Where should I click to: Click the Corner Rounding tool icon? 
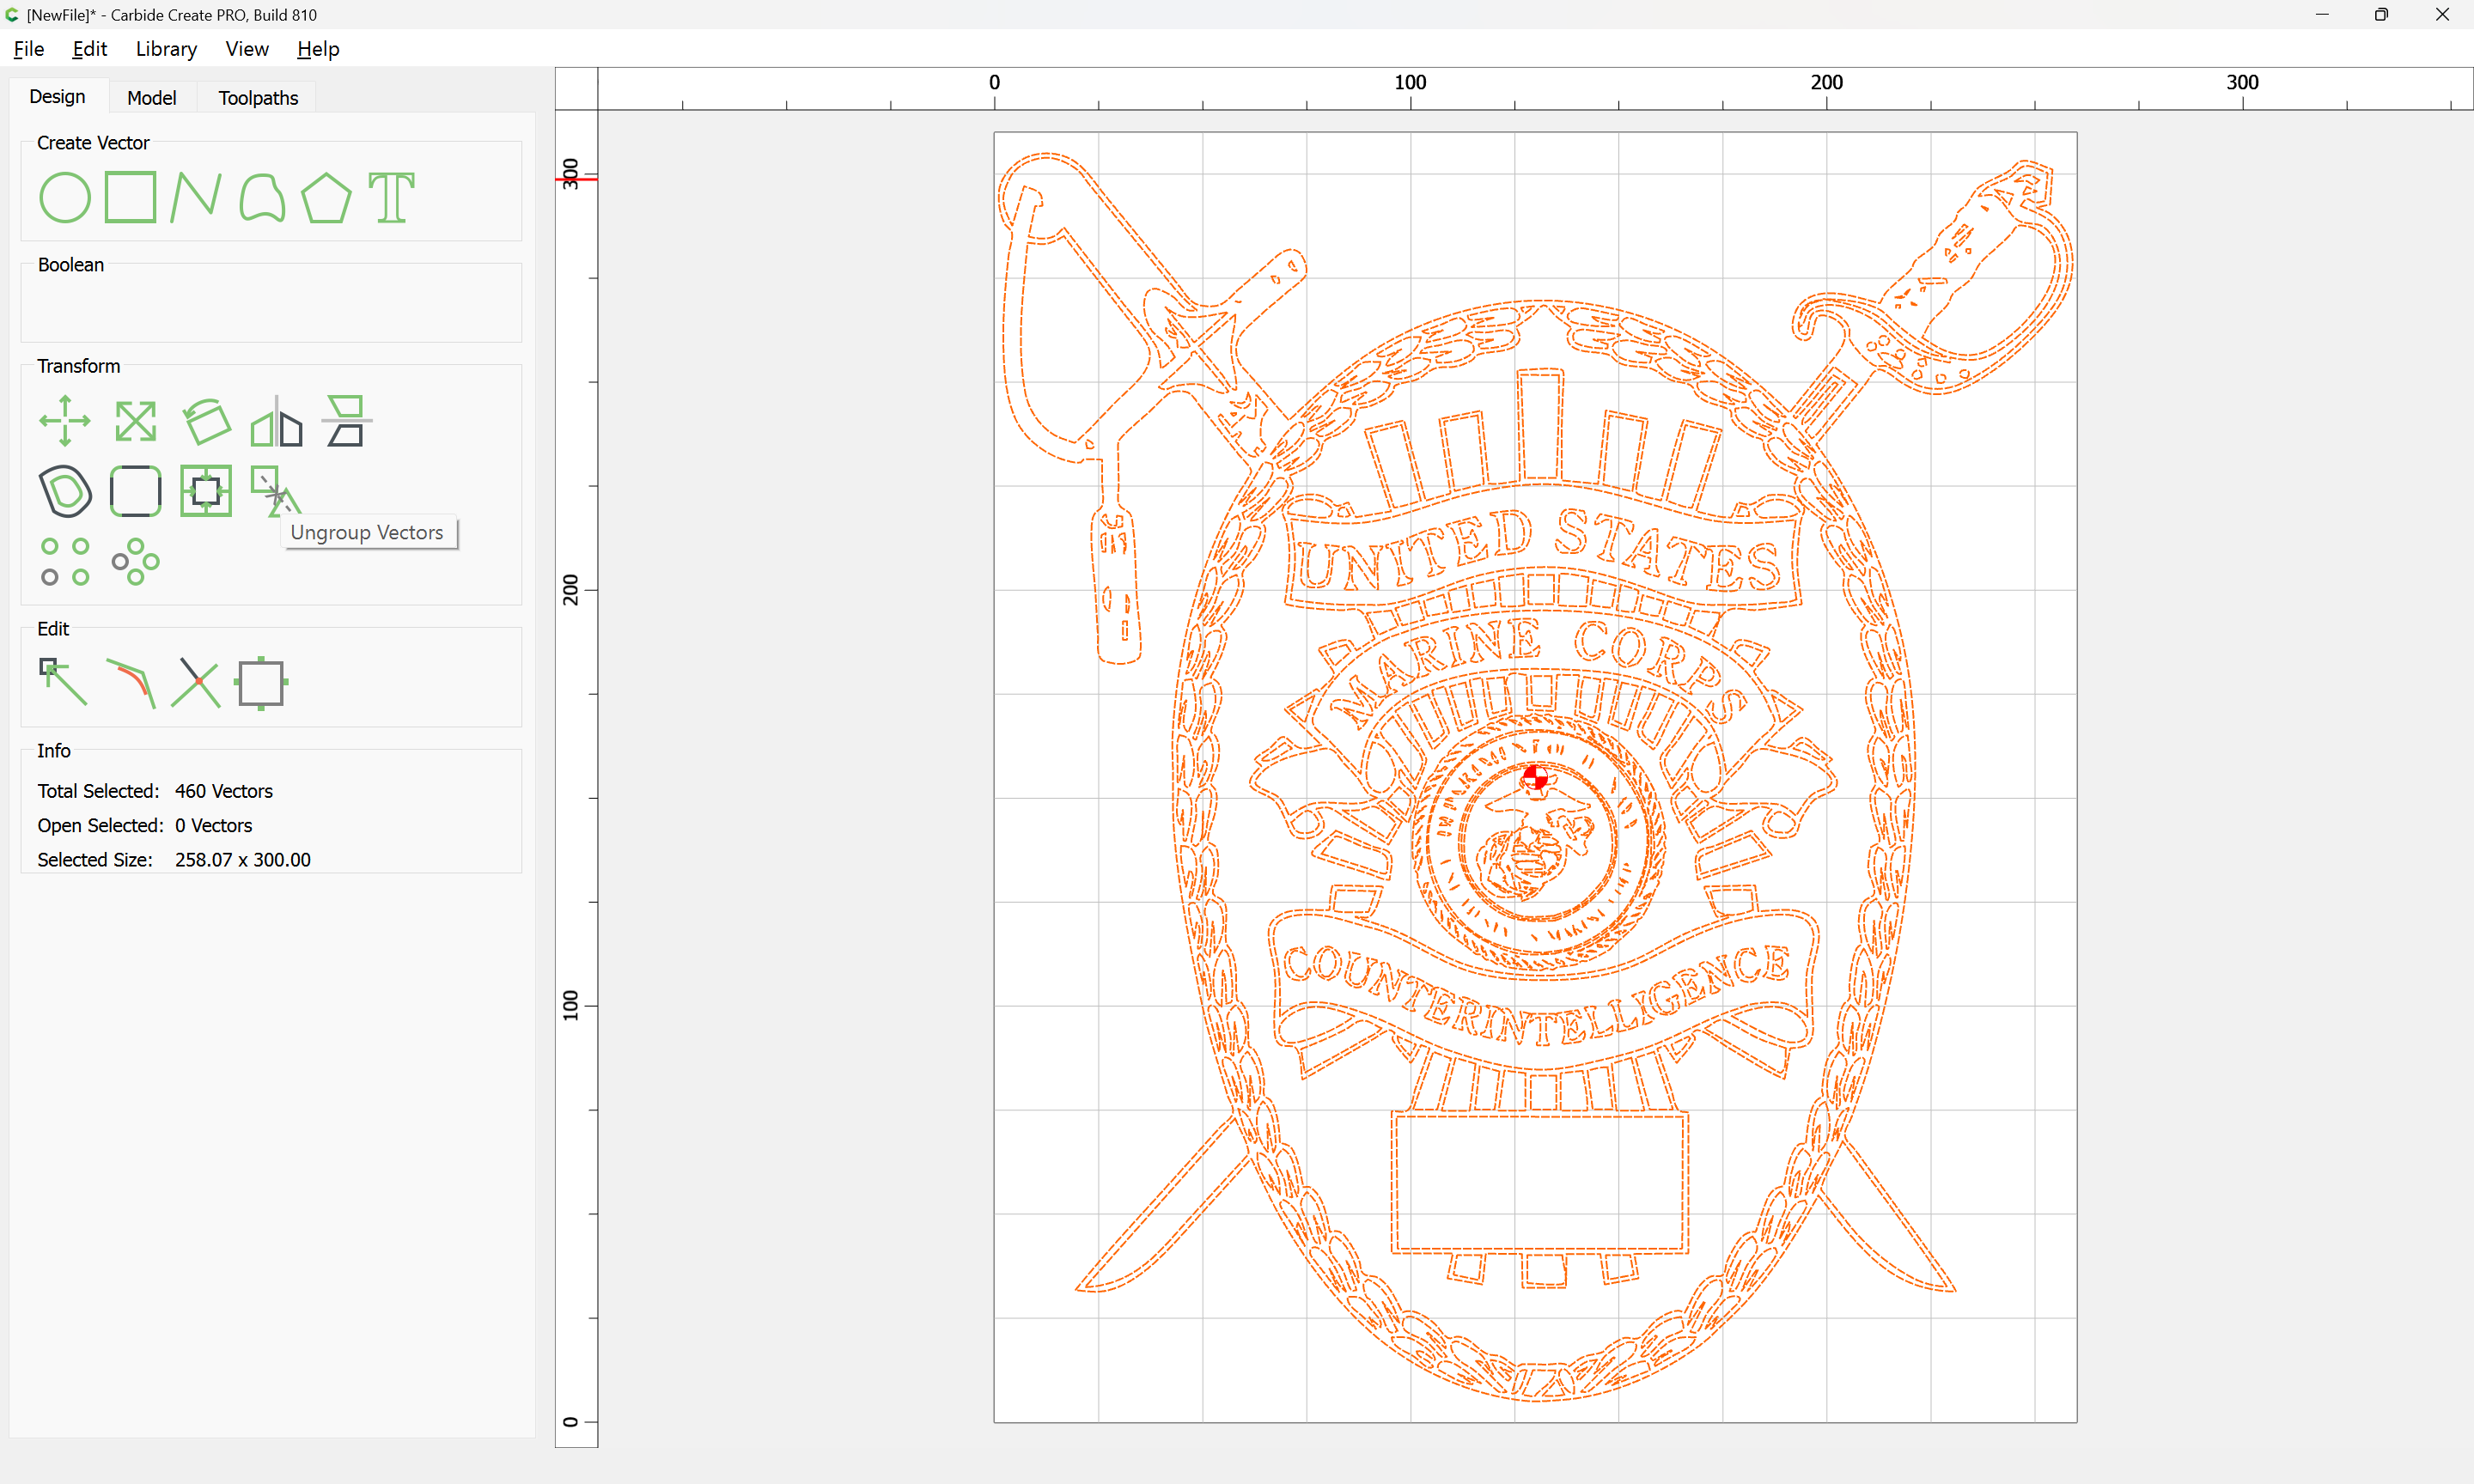pyautogui.click(x=135, y=491)
